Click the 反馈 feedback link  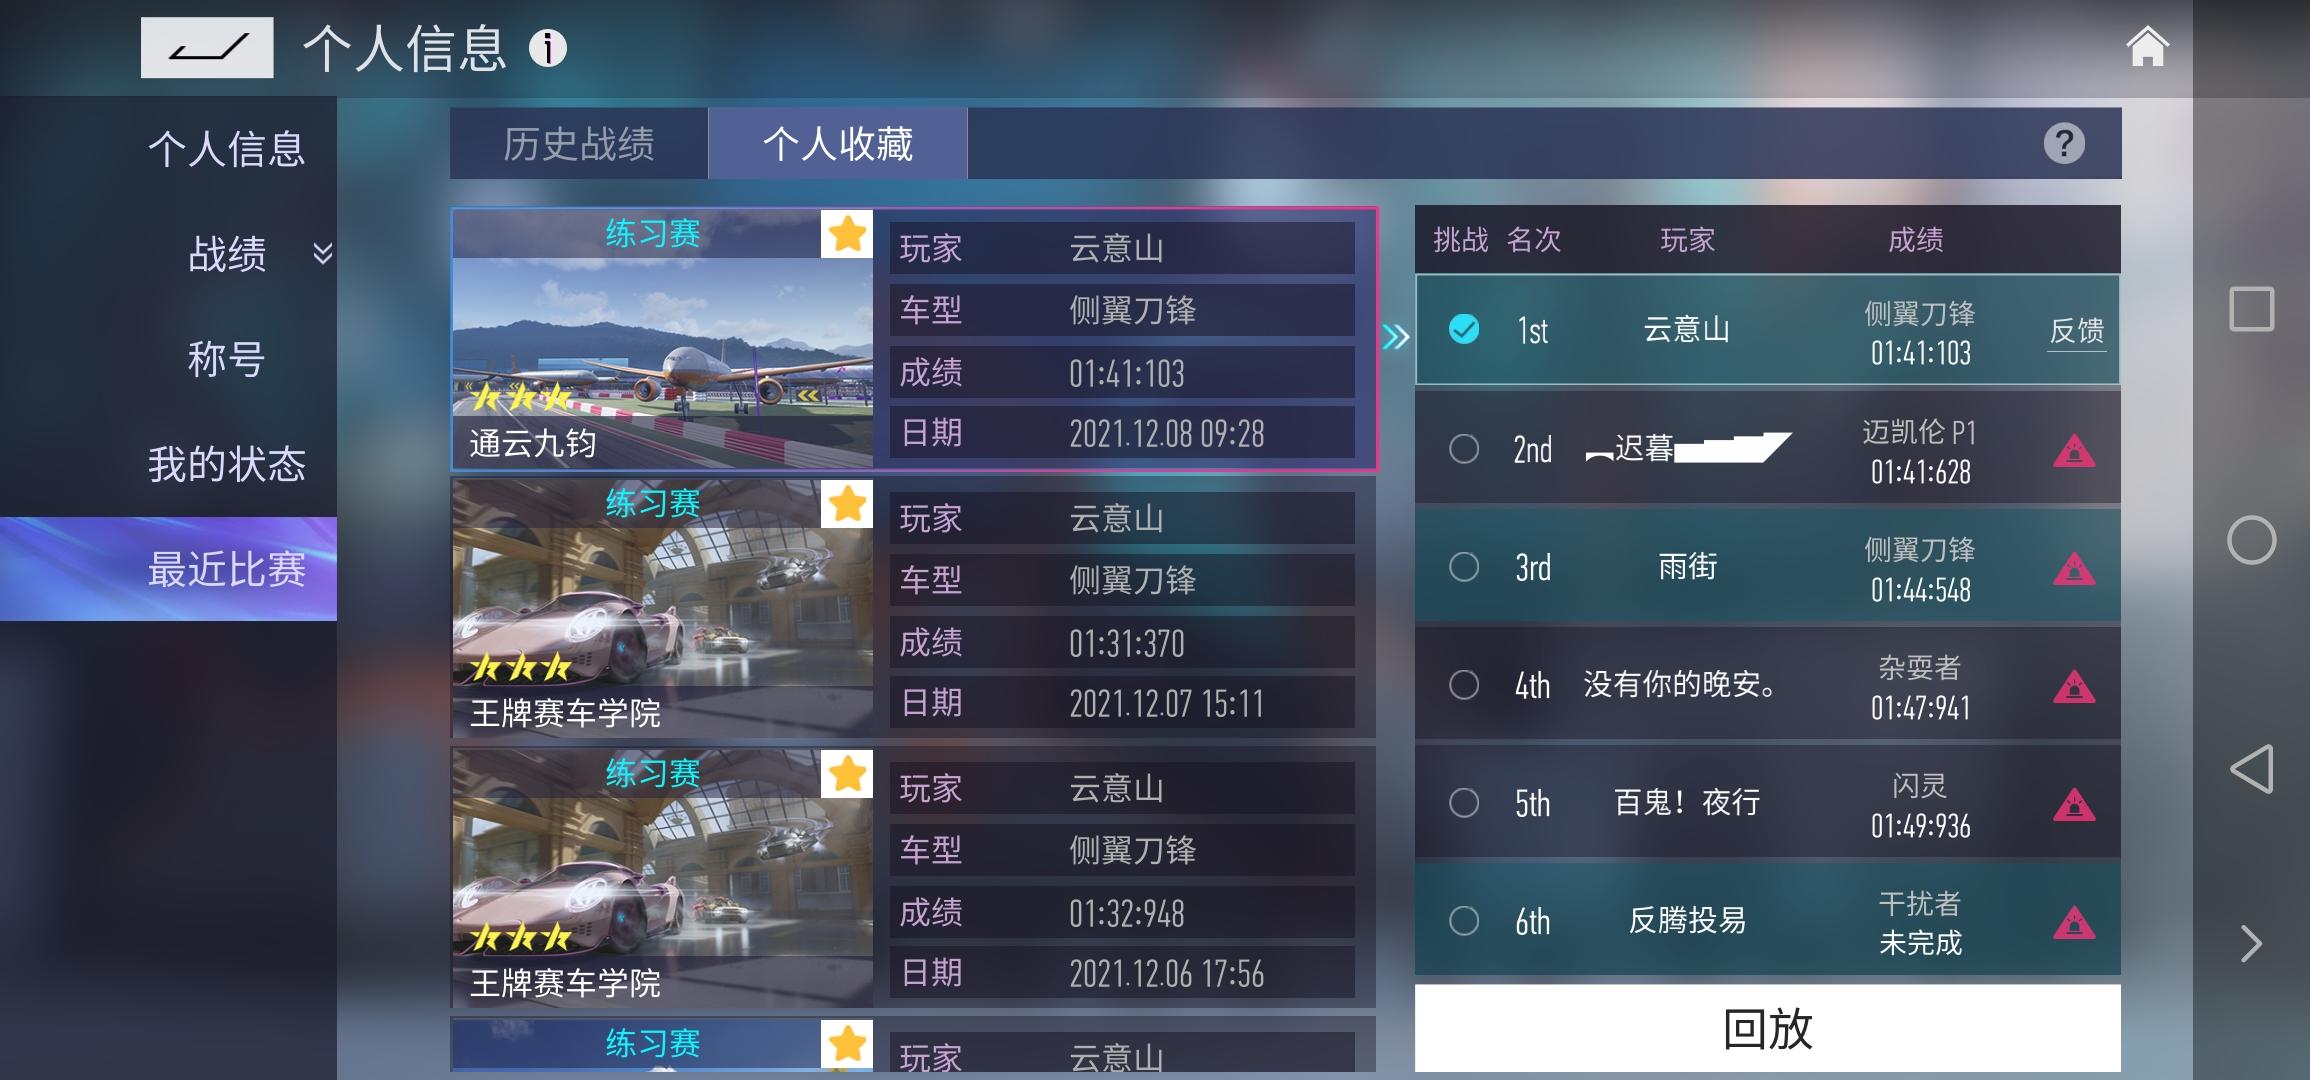pyautogui.click(x=2077, y=331)
